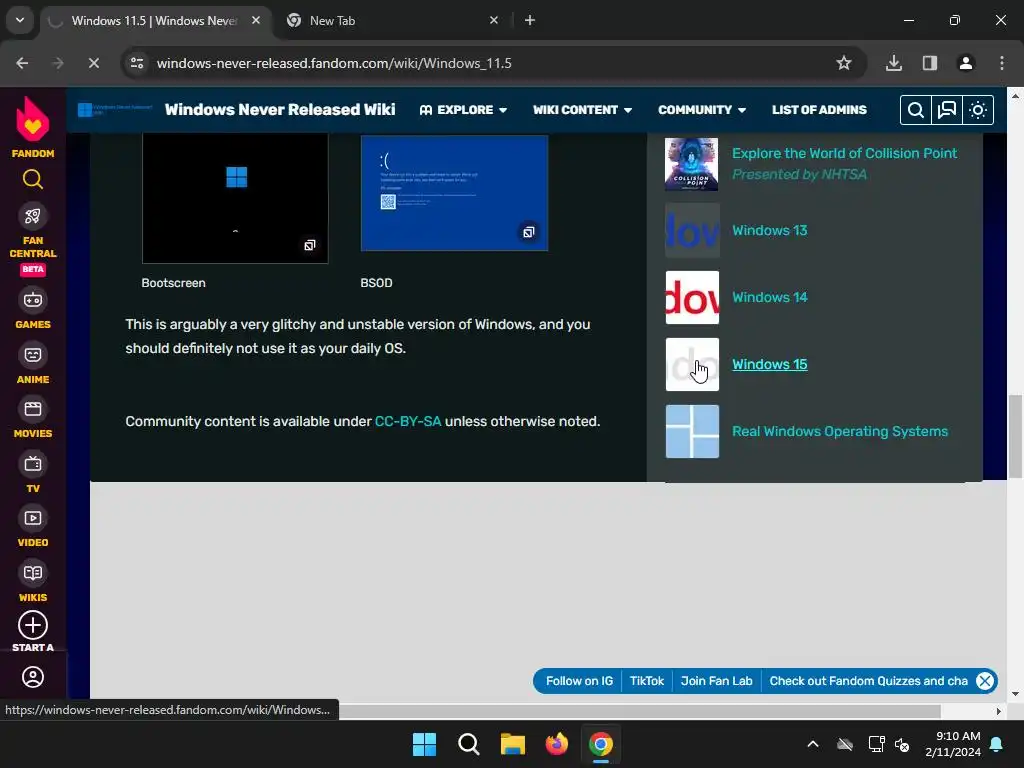Click Join Fan Lab button
The width and height of the screenshot is (1024, 768).
pos(716,681)
